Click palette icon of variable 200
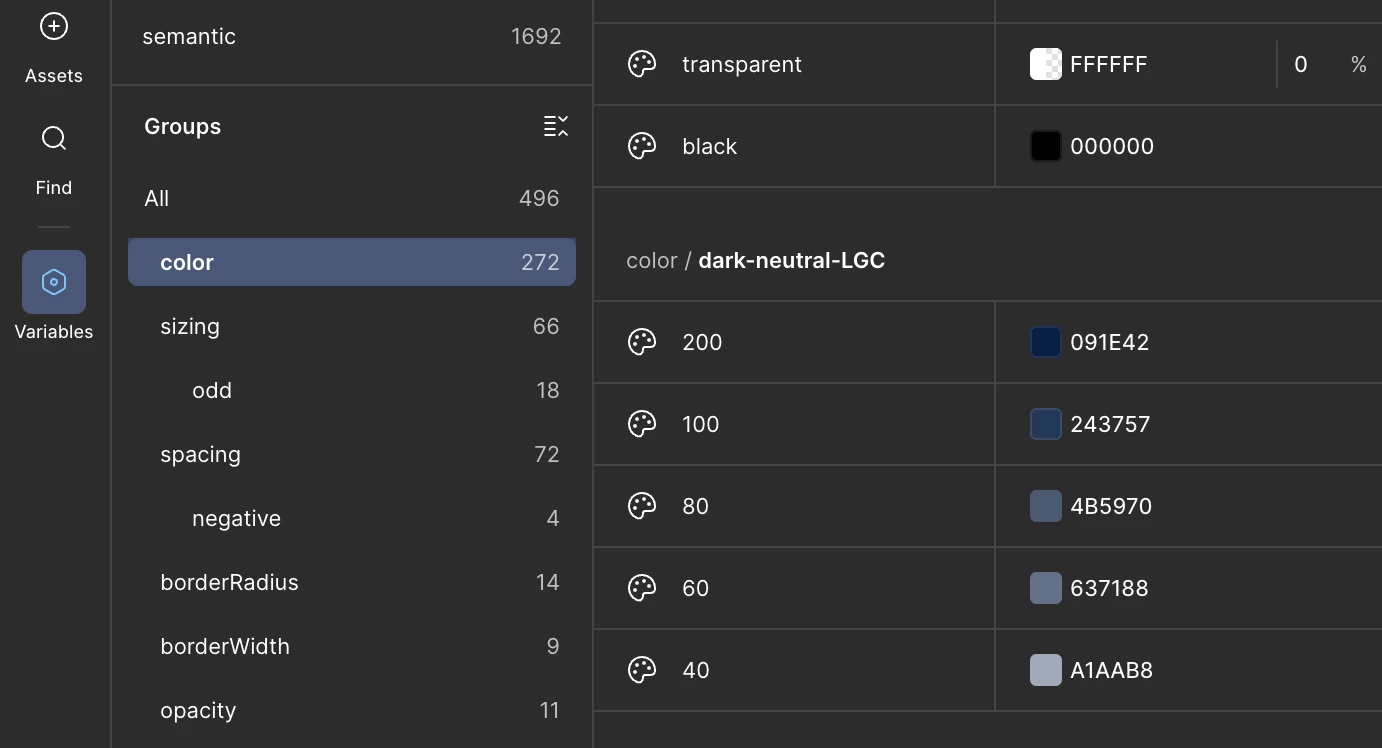 click(x=642, y=342)
